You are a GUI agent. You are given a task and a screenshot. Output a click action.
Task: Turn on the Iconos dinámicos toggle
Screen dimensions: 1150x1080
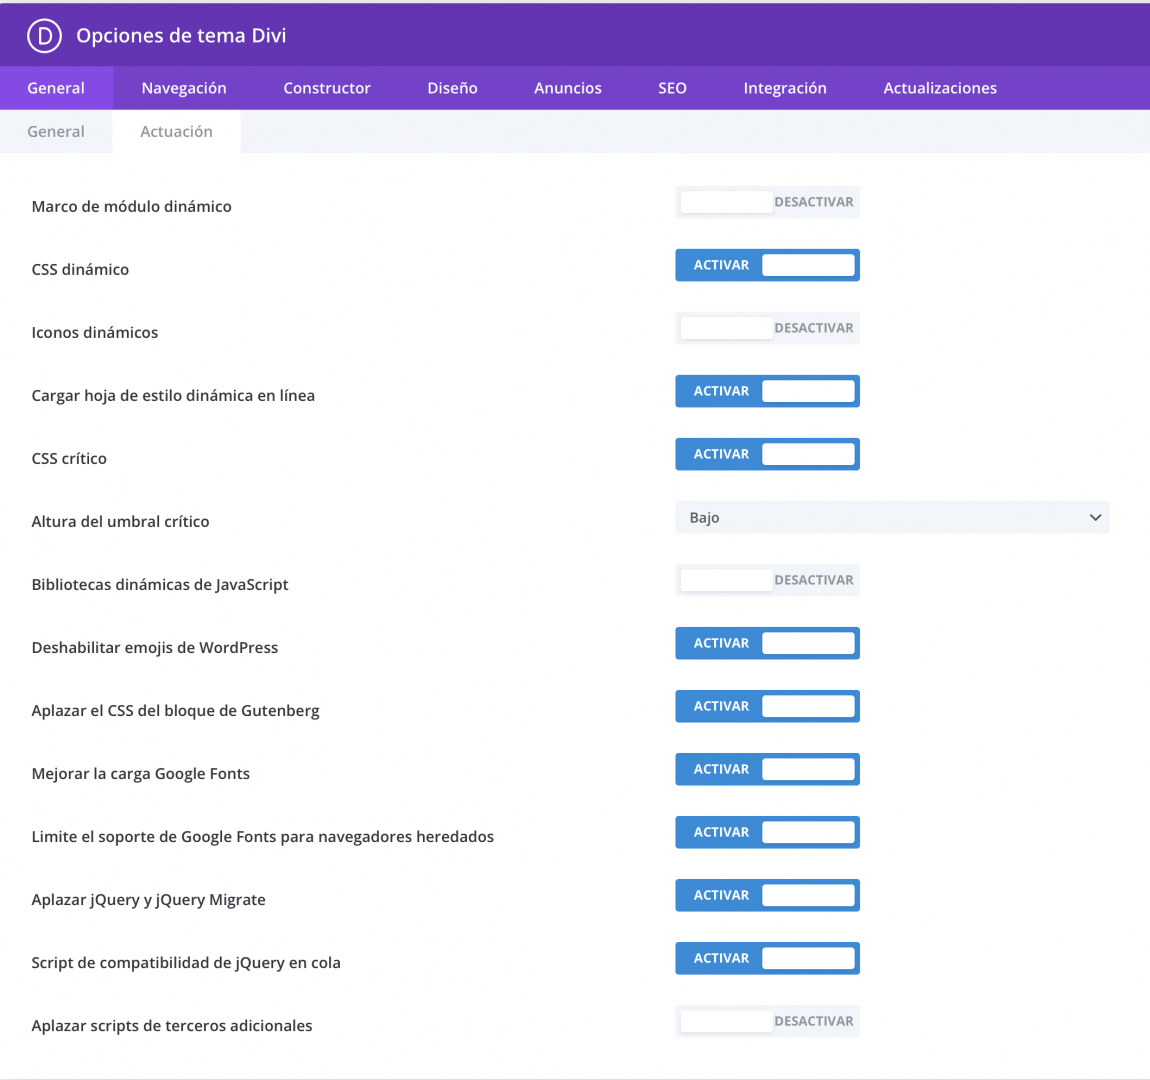(x=767, y=328)
